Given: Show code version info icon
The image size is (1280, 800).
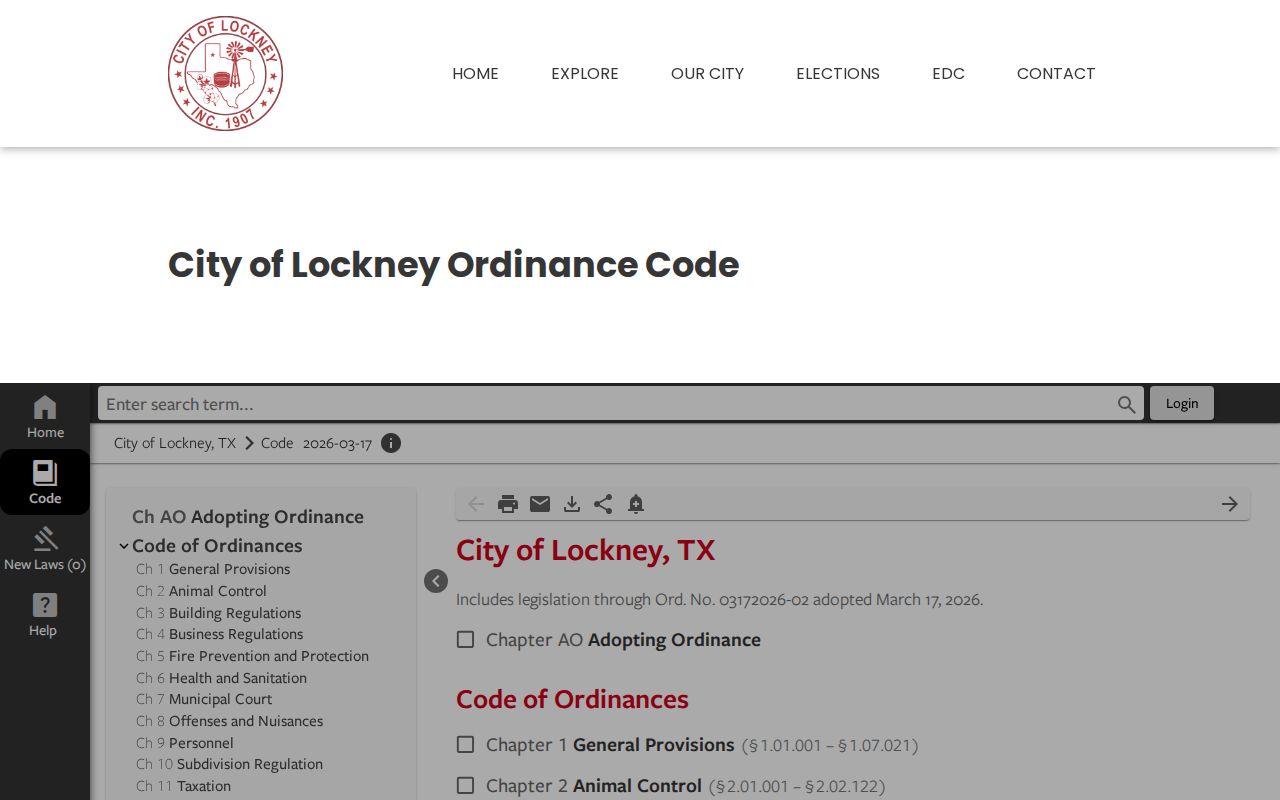Looking at the screenshot, I should tap(391, 443).
